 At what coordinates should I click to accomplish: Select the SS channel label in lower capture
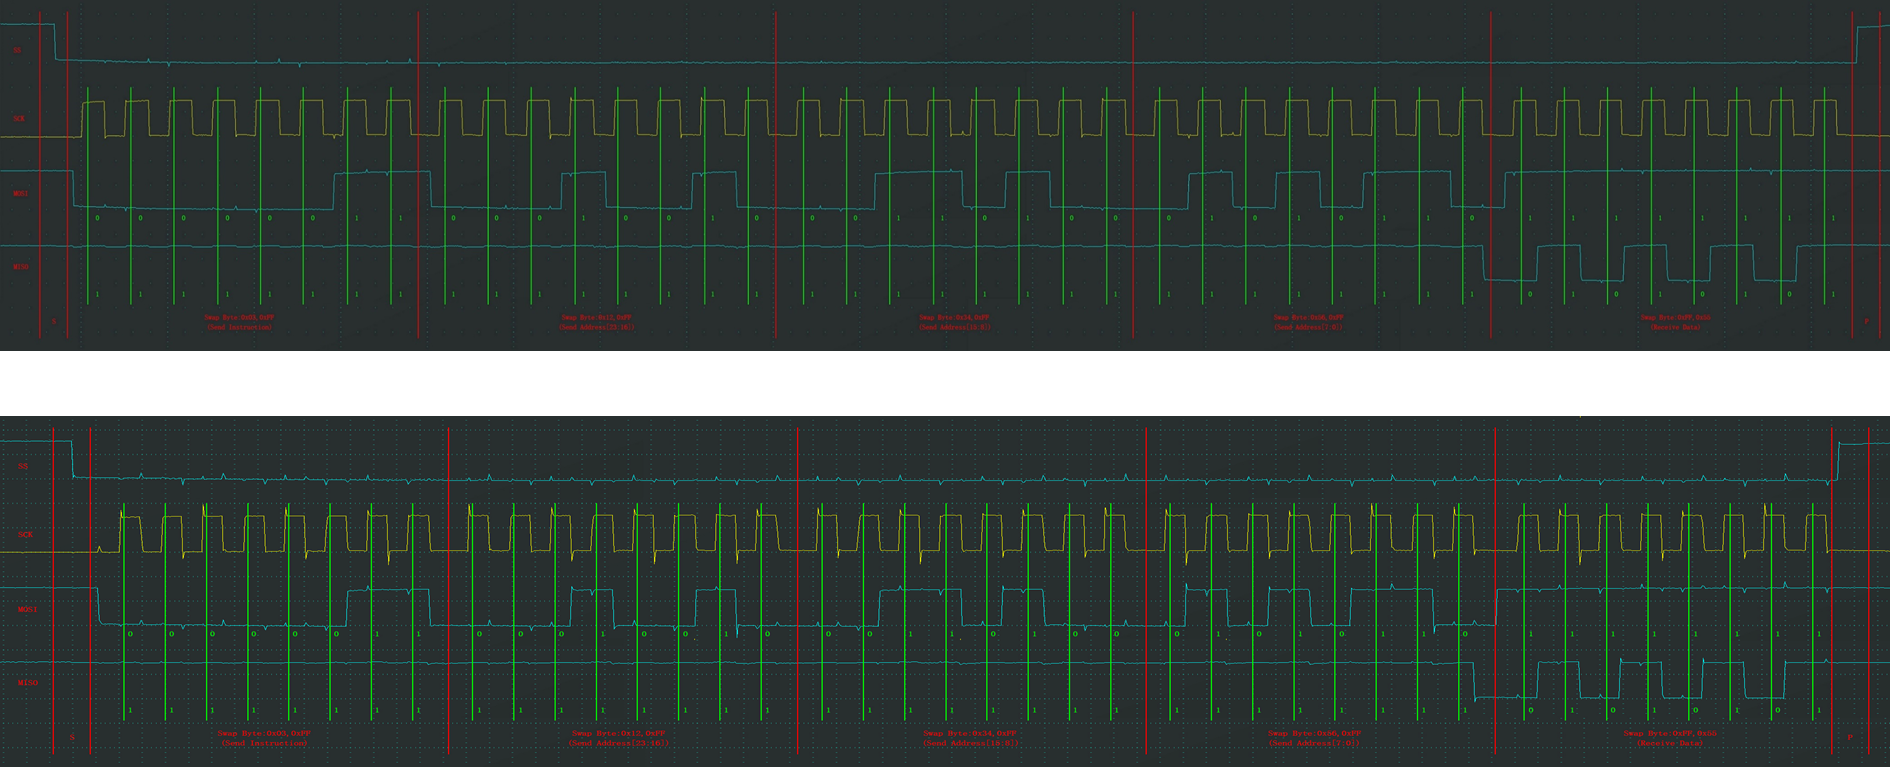(23, 466)
